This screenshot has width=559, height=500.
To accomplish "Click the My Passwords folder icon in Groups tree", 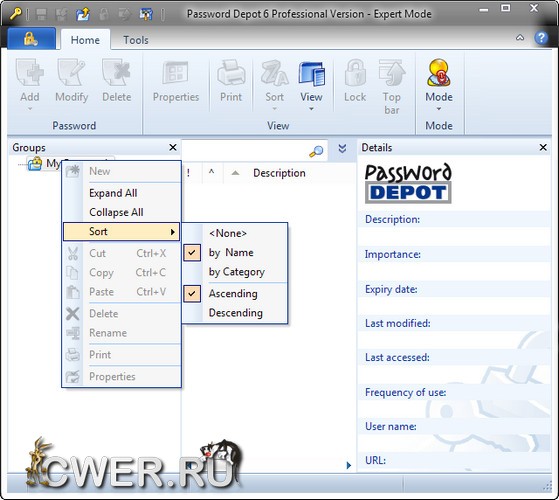I will [35, 164].
